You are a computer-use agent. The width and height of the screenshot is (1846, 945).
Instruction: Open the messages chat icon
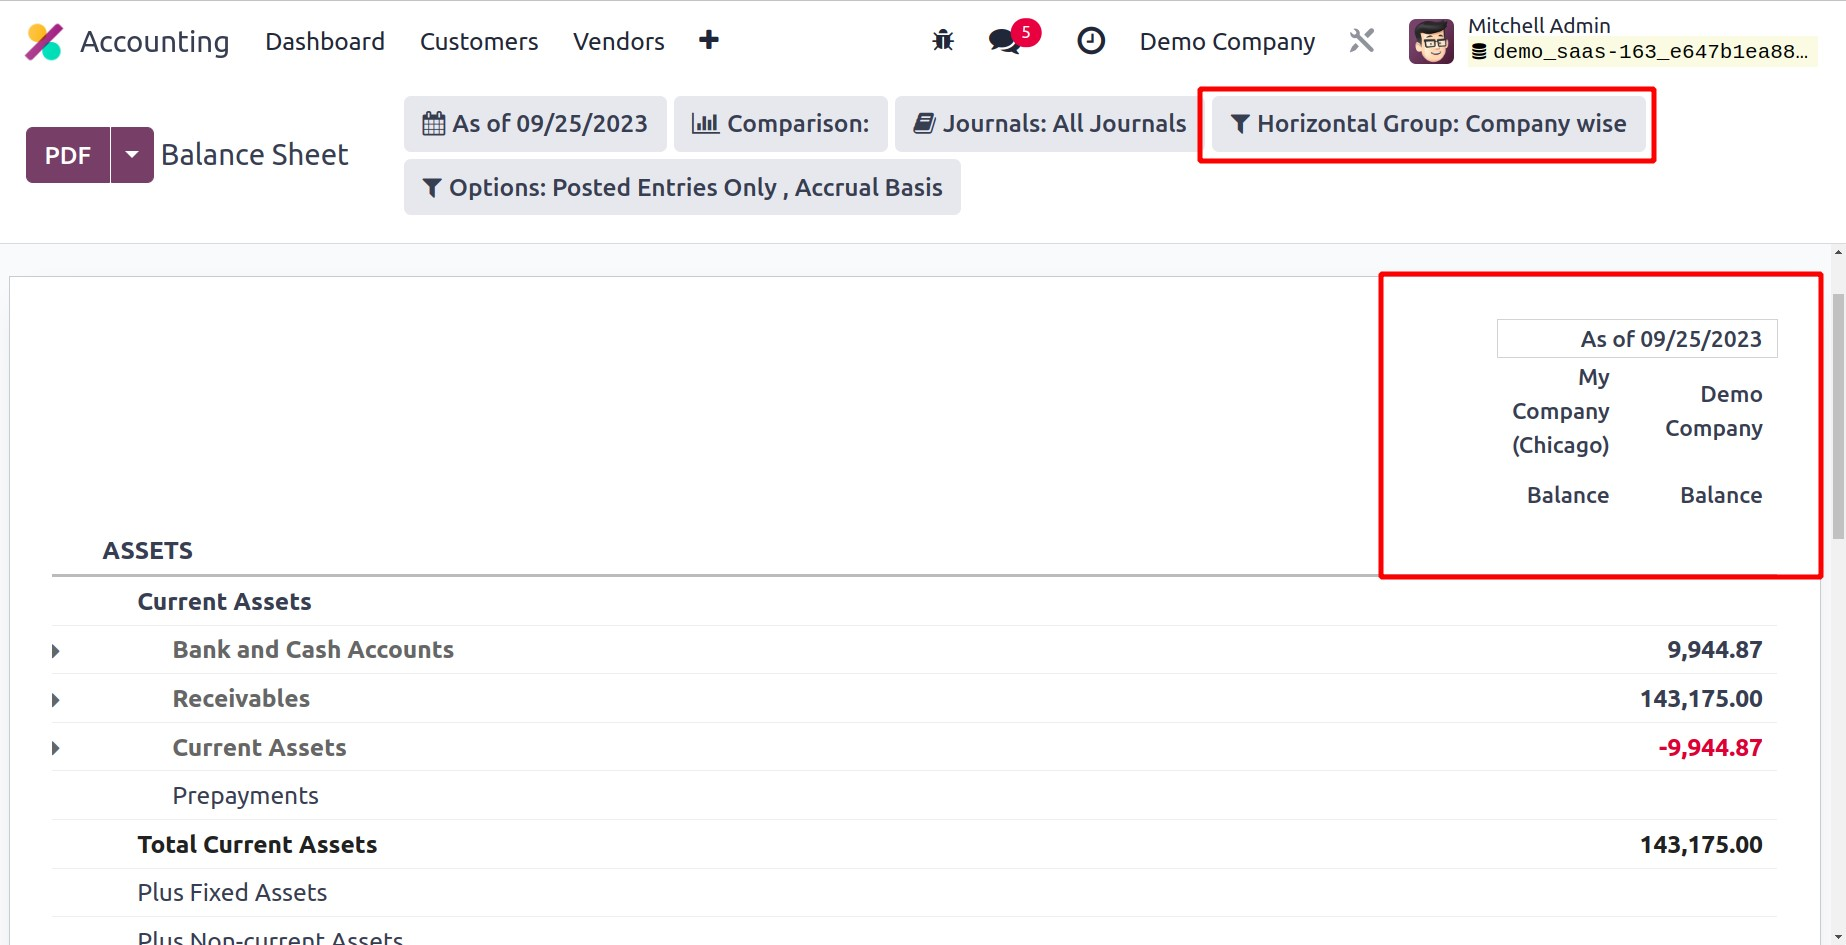pyautogui.click(x=1004, y=41)
